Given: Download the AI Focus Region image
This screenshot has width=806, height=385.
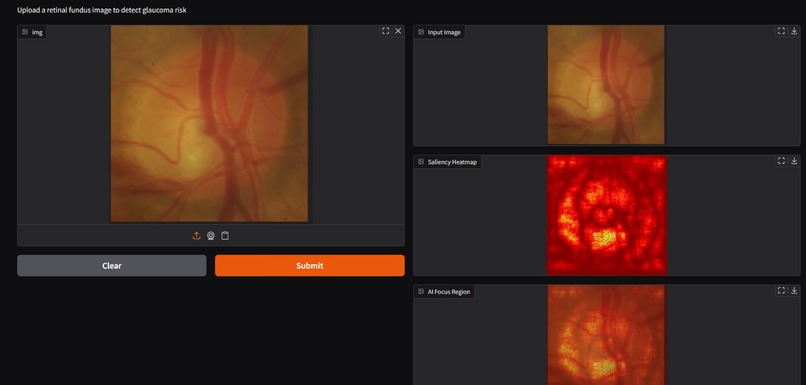Looking at the screenshot, I should coord(794,290).
